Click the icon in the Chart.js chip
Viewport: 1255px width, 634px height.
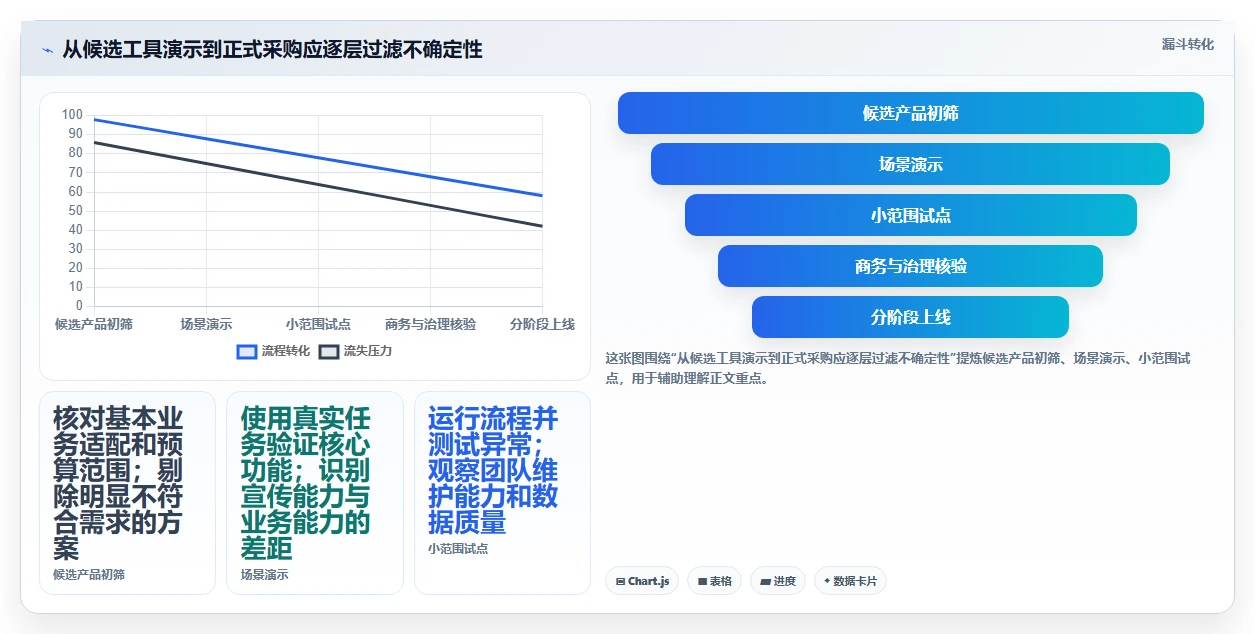(x=620, y=581)
